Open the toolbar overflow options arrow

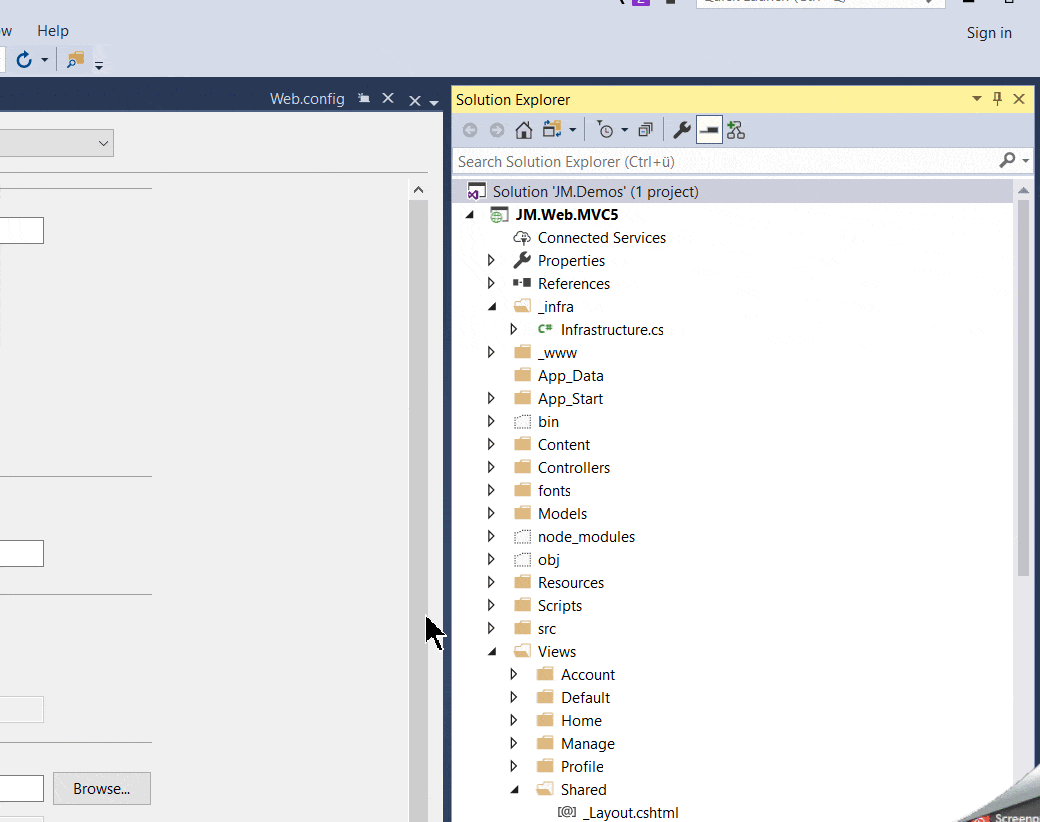99,65
